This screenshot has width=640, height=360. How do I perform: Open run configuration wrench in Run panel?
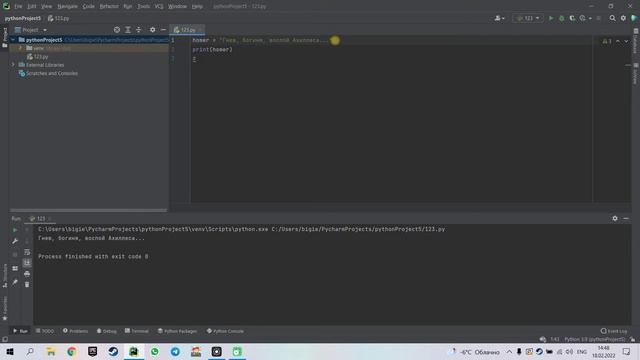(15, 241)
